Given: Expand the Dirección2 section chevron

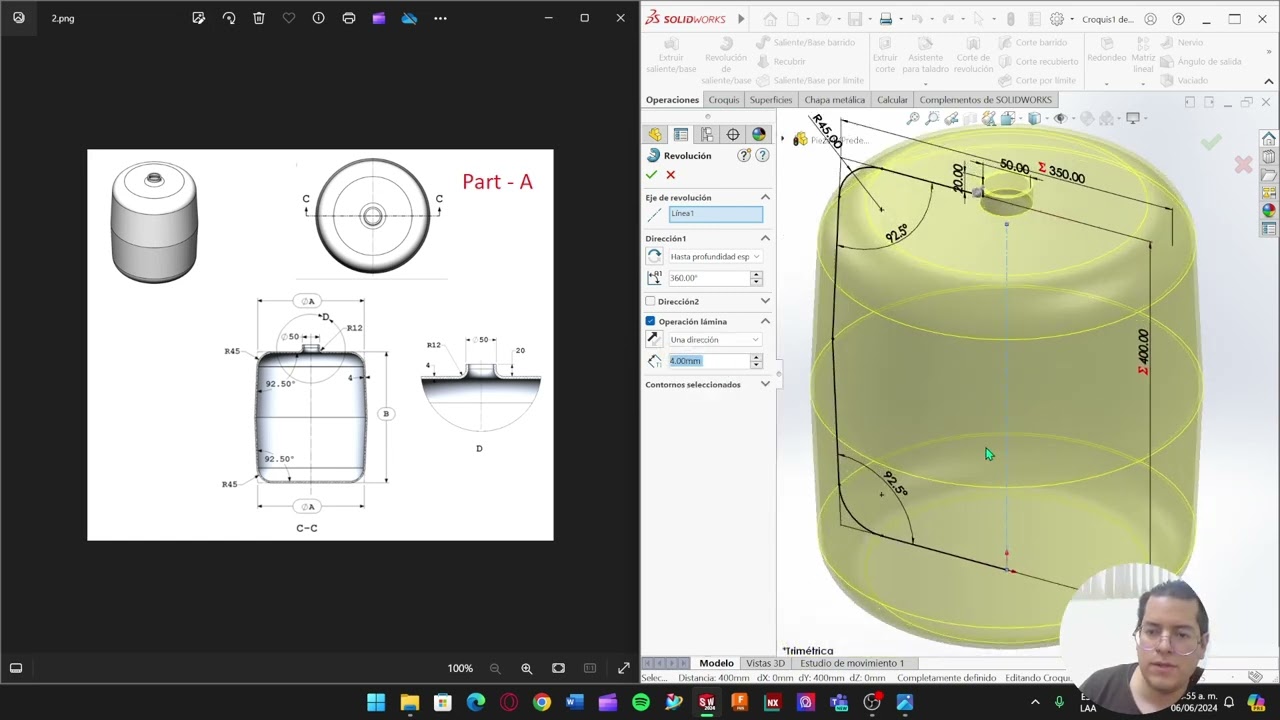Looking at the screenshot, I should click(x=765, y=301).
